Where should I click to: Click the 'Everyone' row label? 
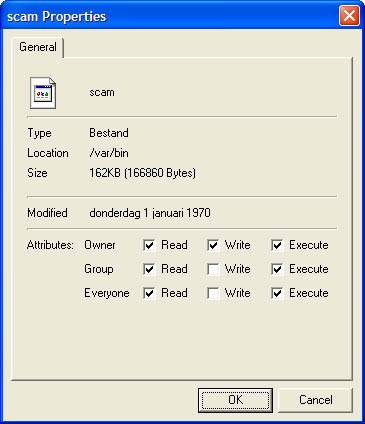(x=107, y=293)
